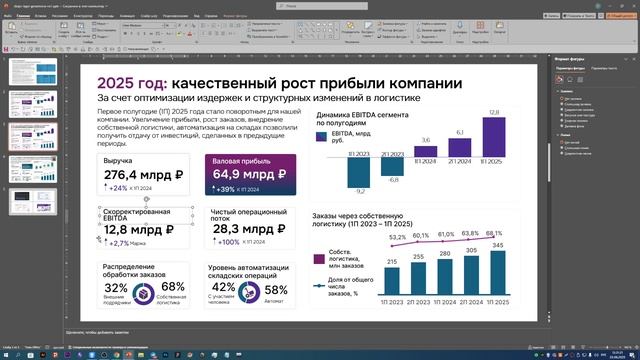This screenshot has width=640, height=360.
Task: Click Заменить (Replace) in the editing group
Action: click(x=431, y=30)
